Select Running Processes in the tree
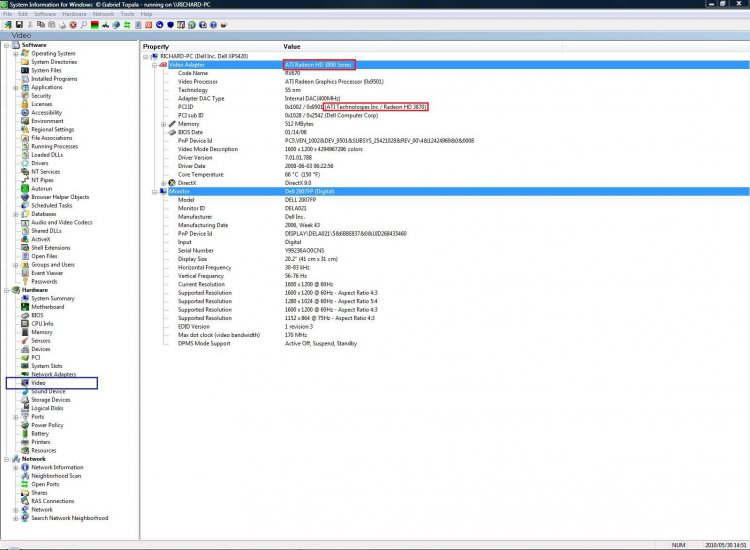 (55, 146)
